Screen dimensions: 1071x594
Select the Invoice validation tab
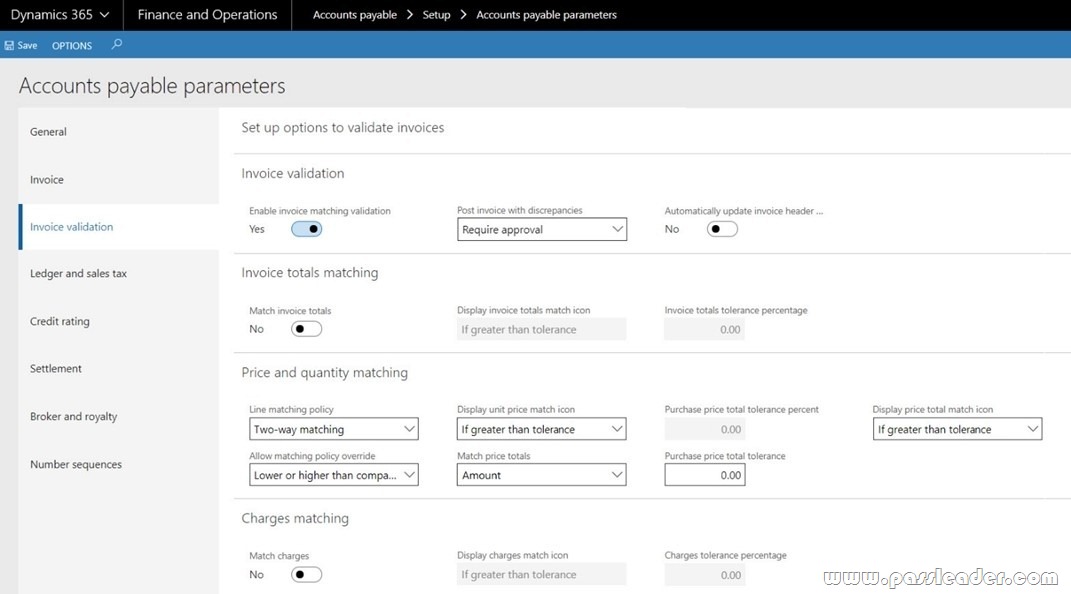[118, 227]
